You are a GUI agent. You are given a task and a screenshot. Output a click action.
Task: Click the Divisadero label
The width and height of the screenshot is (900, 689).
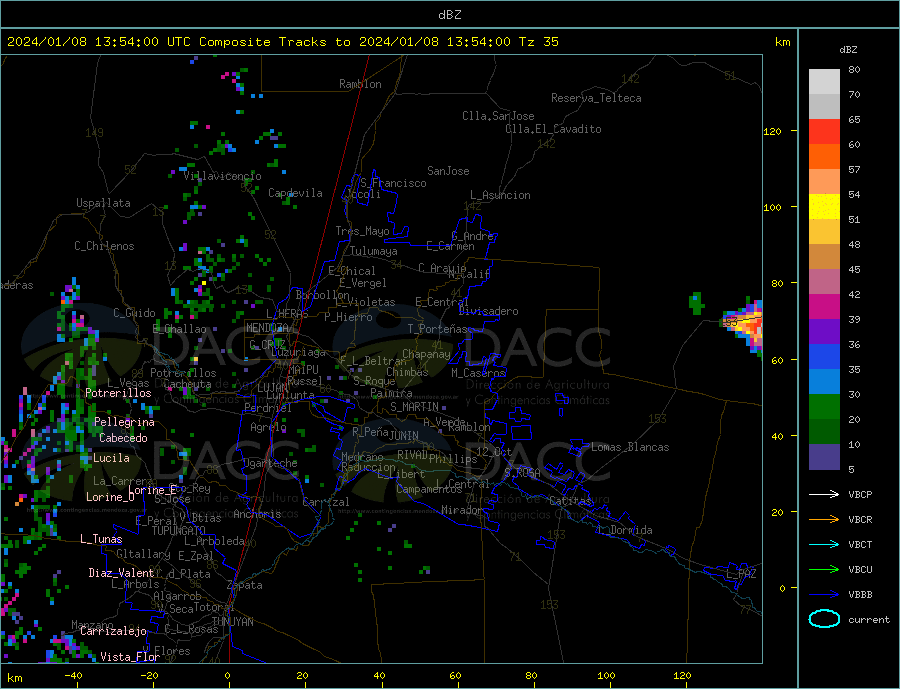(x=488, y=311)
